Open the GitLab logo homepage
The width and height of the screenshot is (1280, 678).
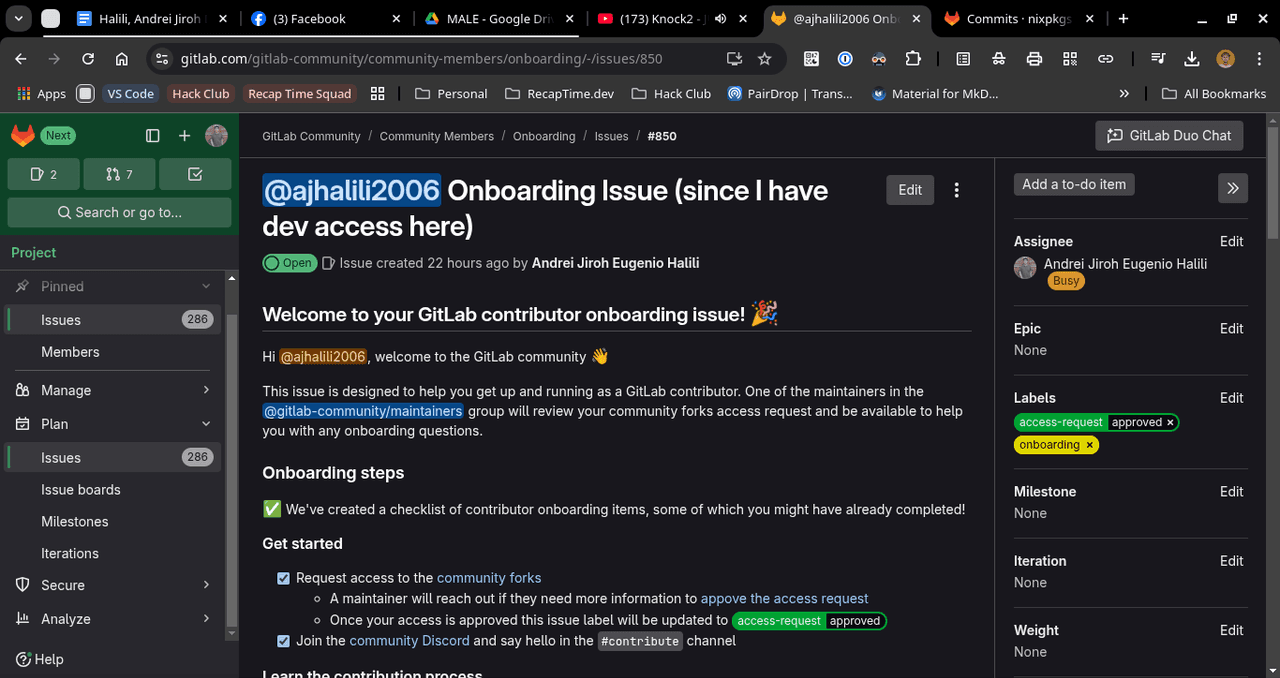click(22, 135)
